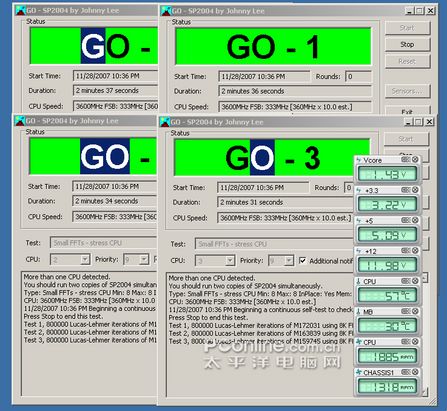Viewport: 447px width, 411px height.
Task: Open settings icon on +12 voltage widget
Action: (405, 251)
